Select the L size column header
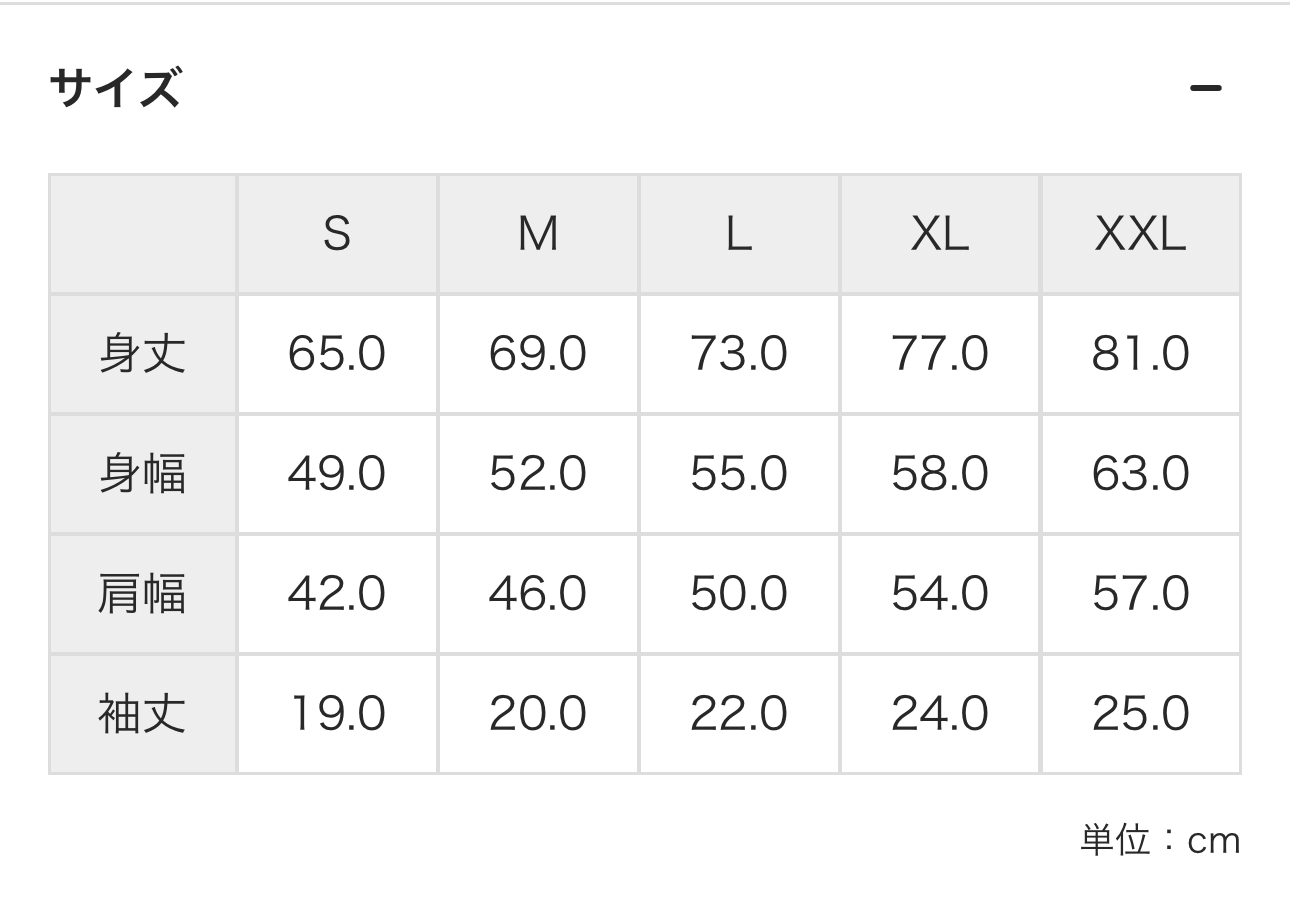The width and height of the screenshot is (1290, 918). click(739, 234)
